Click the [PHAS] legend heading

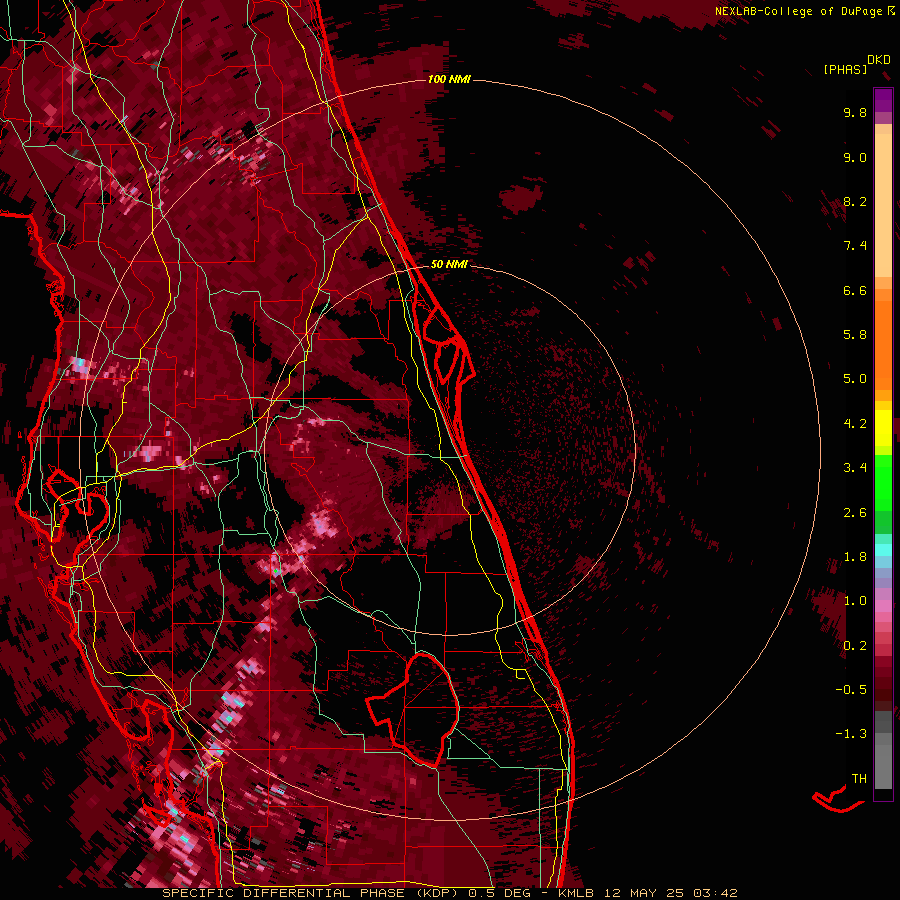845,69
